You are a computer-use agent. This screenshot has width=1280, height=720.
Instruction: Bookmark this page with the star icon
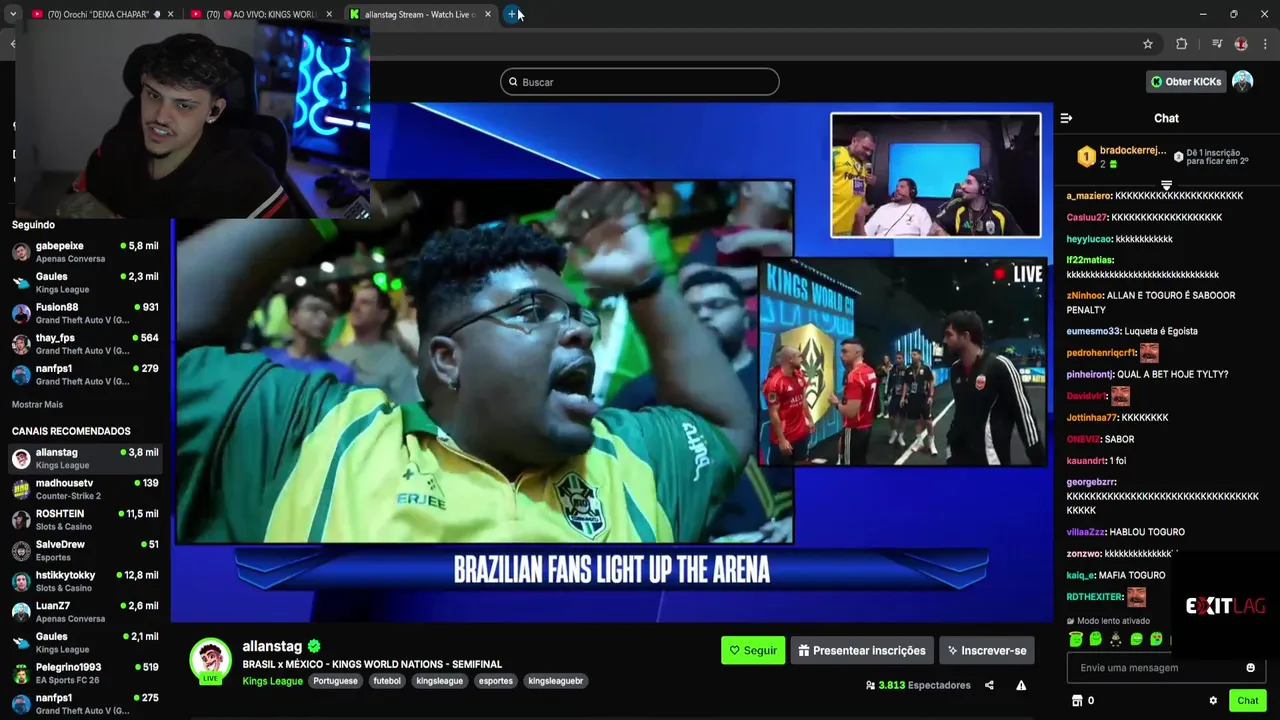1148,44
